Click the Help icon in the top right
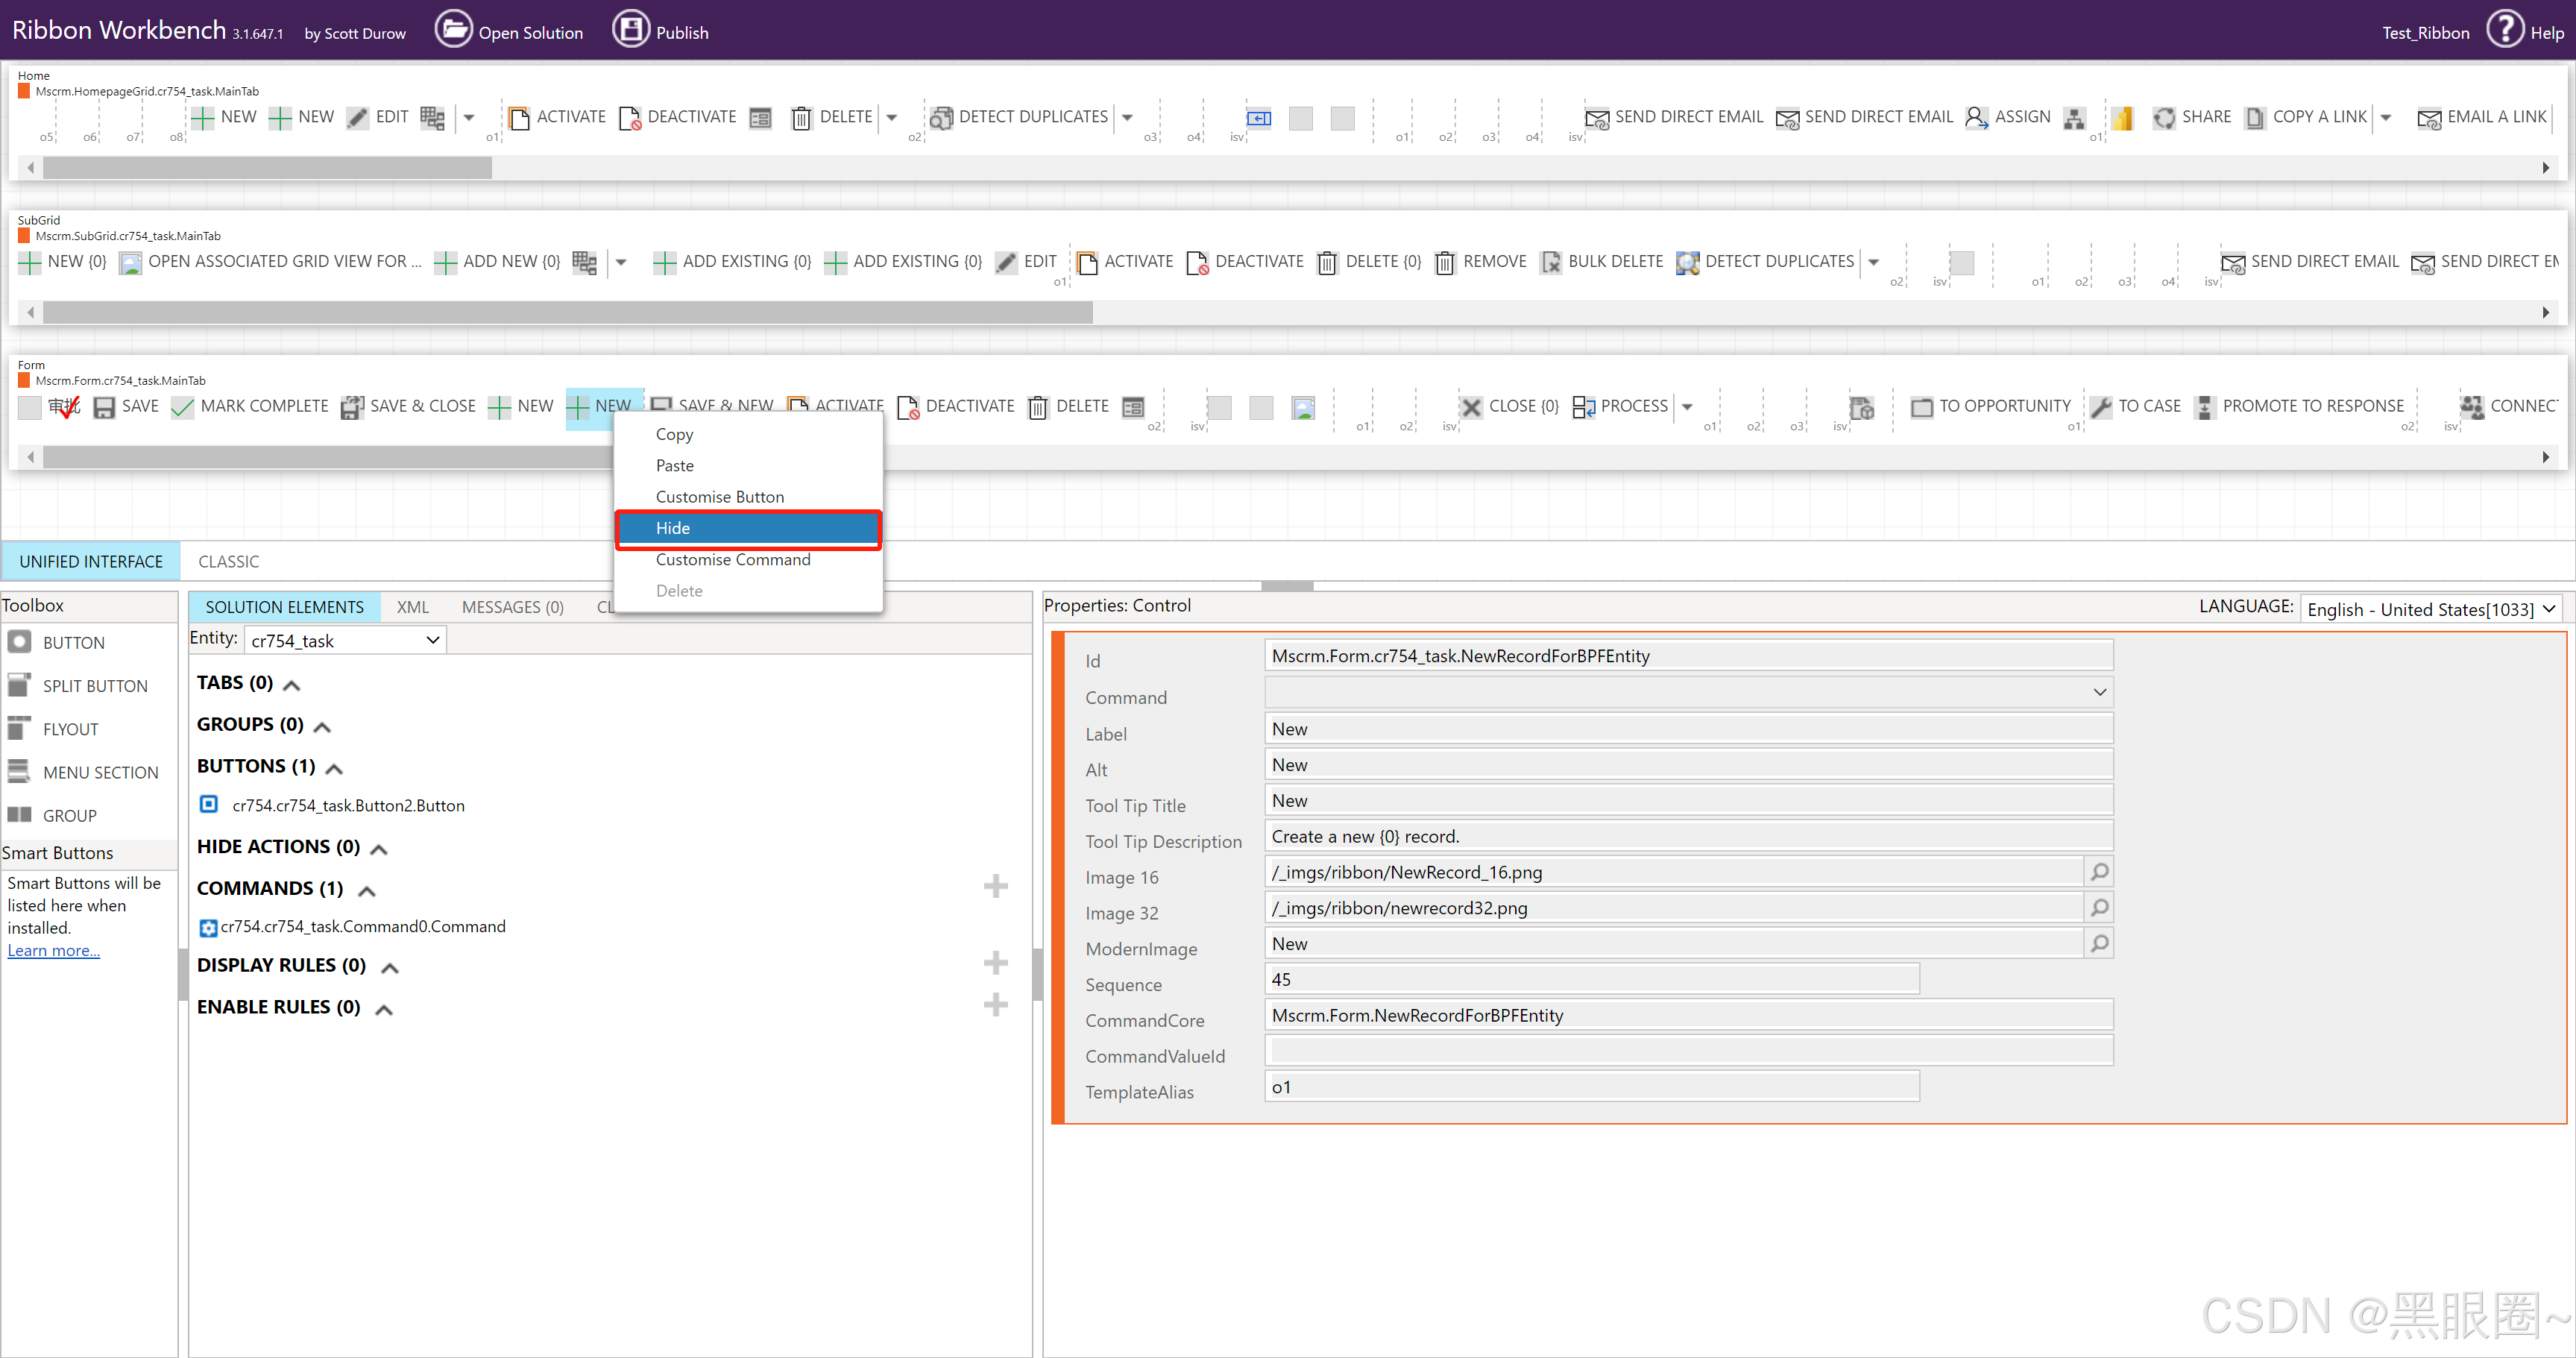Screen dimensions: 2576x1358 (x=2505, y=29)
